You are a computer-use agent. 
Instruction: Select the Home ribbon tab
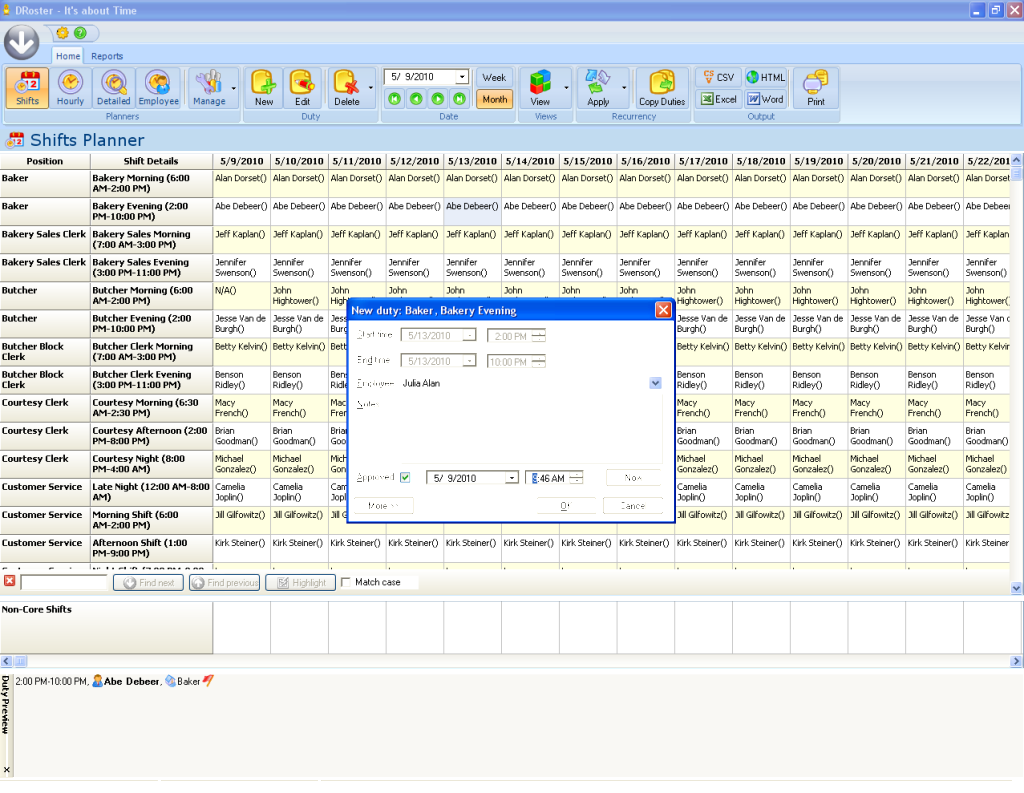pos(68,56)
